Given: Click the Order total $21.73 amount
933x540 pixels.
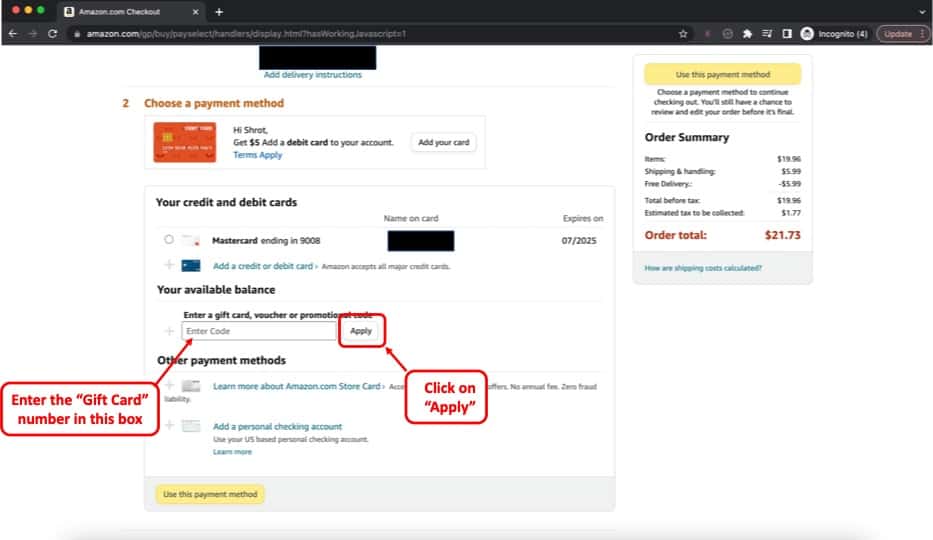Looking at the screenshot, I should (782, 235).
